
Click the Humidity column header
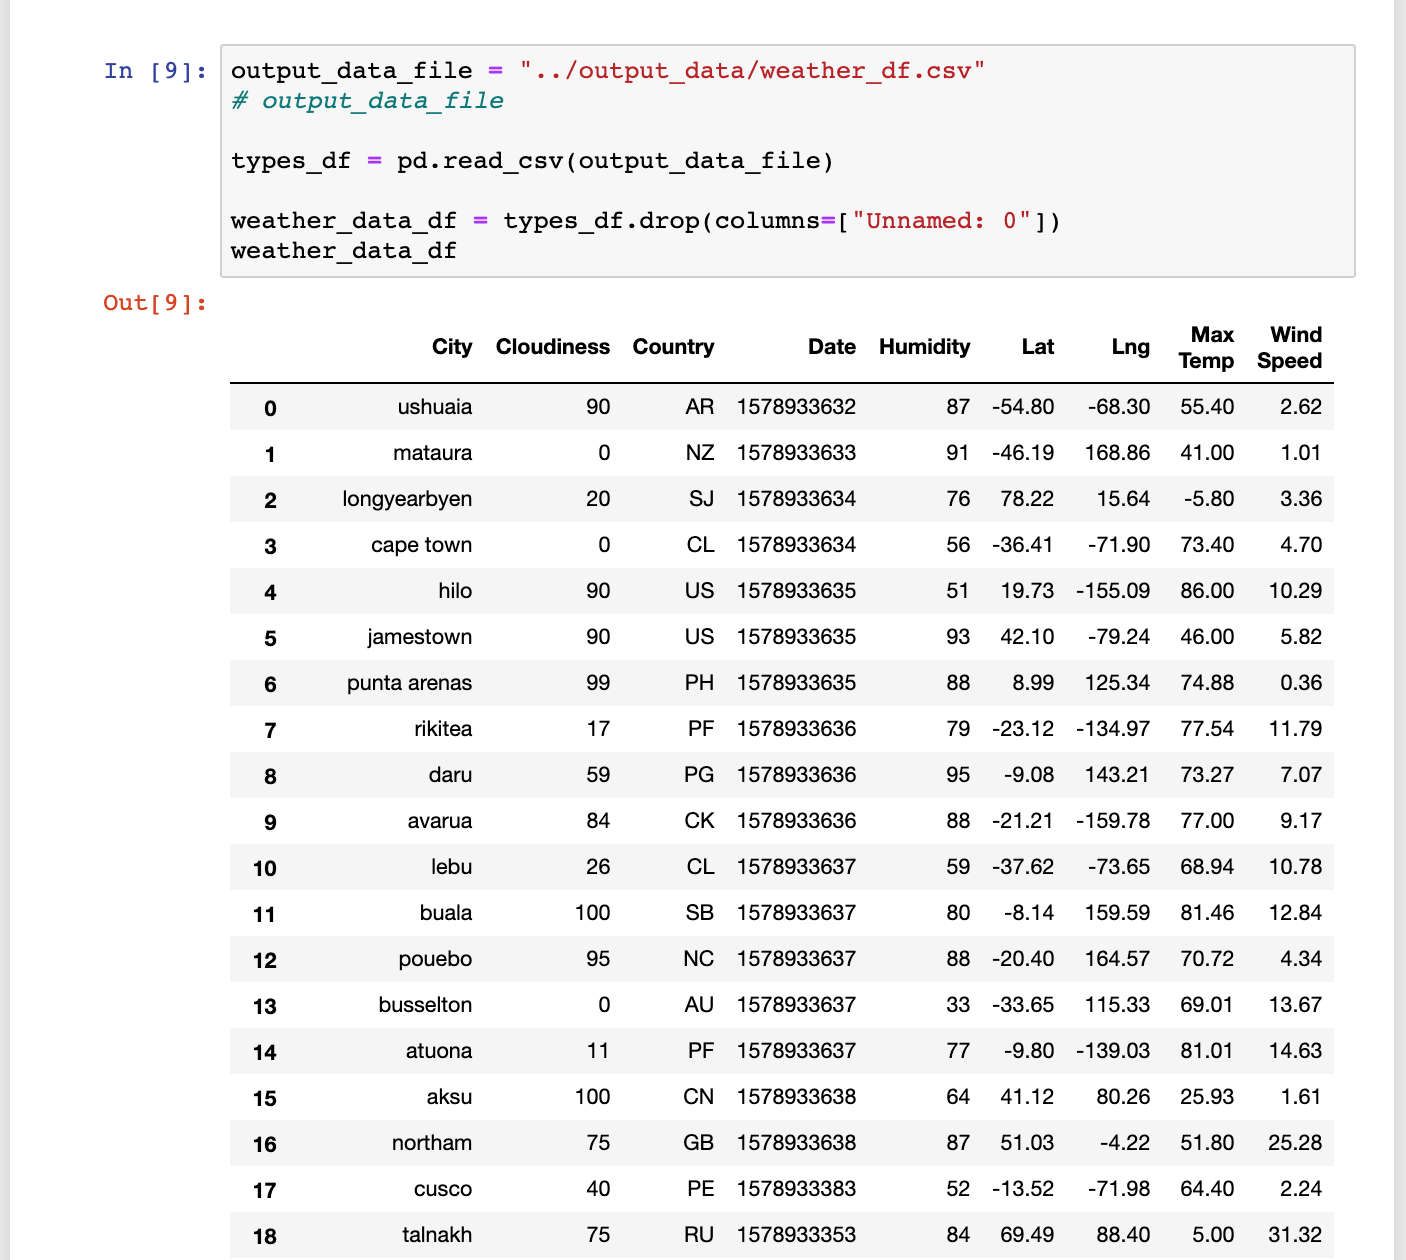point(925,347)
